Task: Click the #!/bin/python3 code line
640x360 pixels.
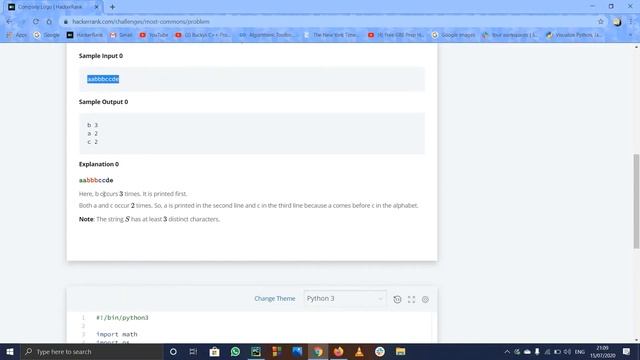Action: 122,318
